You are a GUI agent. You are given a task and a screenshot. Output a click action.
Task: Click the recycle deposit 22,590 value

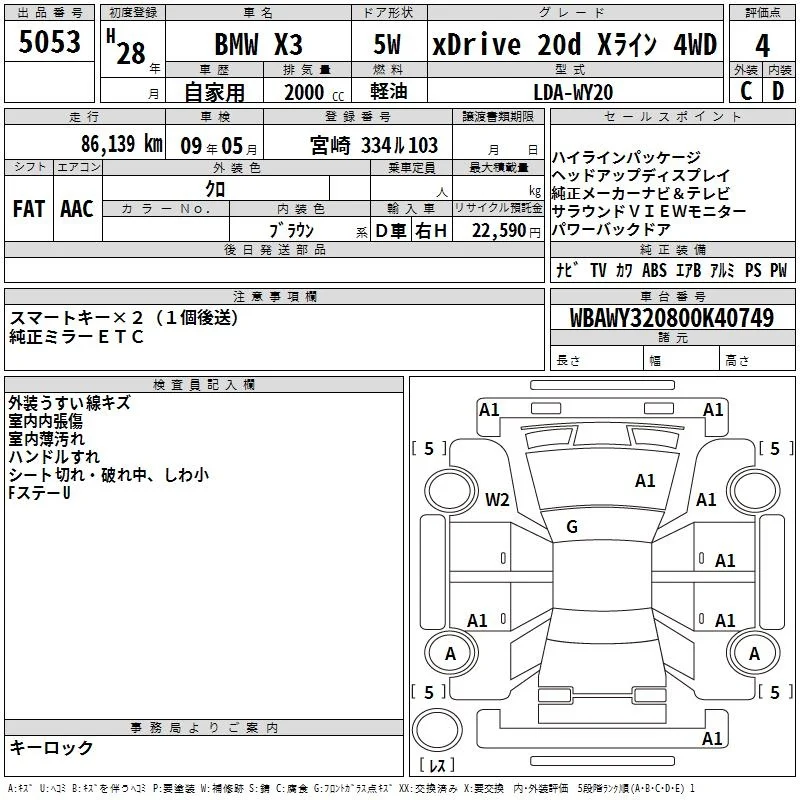point(499,231)
